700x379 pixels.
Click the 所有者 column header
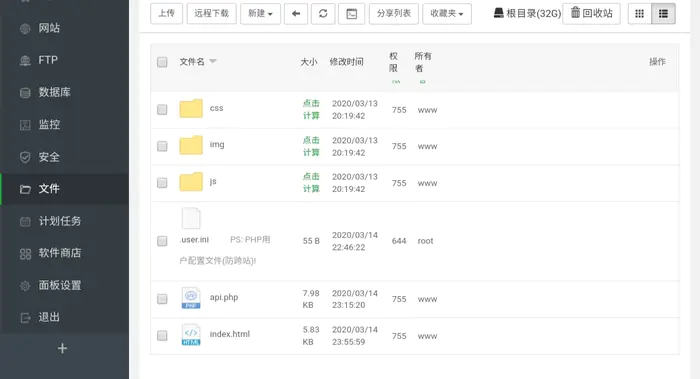423,62
